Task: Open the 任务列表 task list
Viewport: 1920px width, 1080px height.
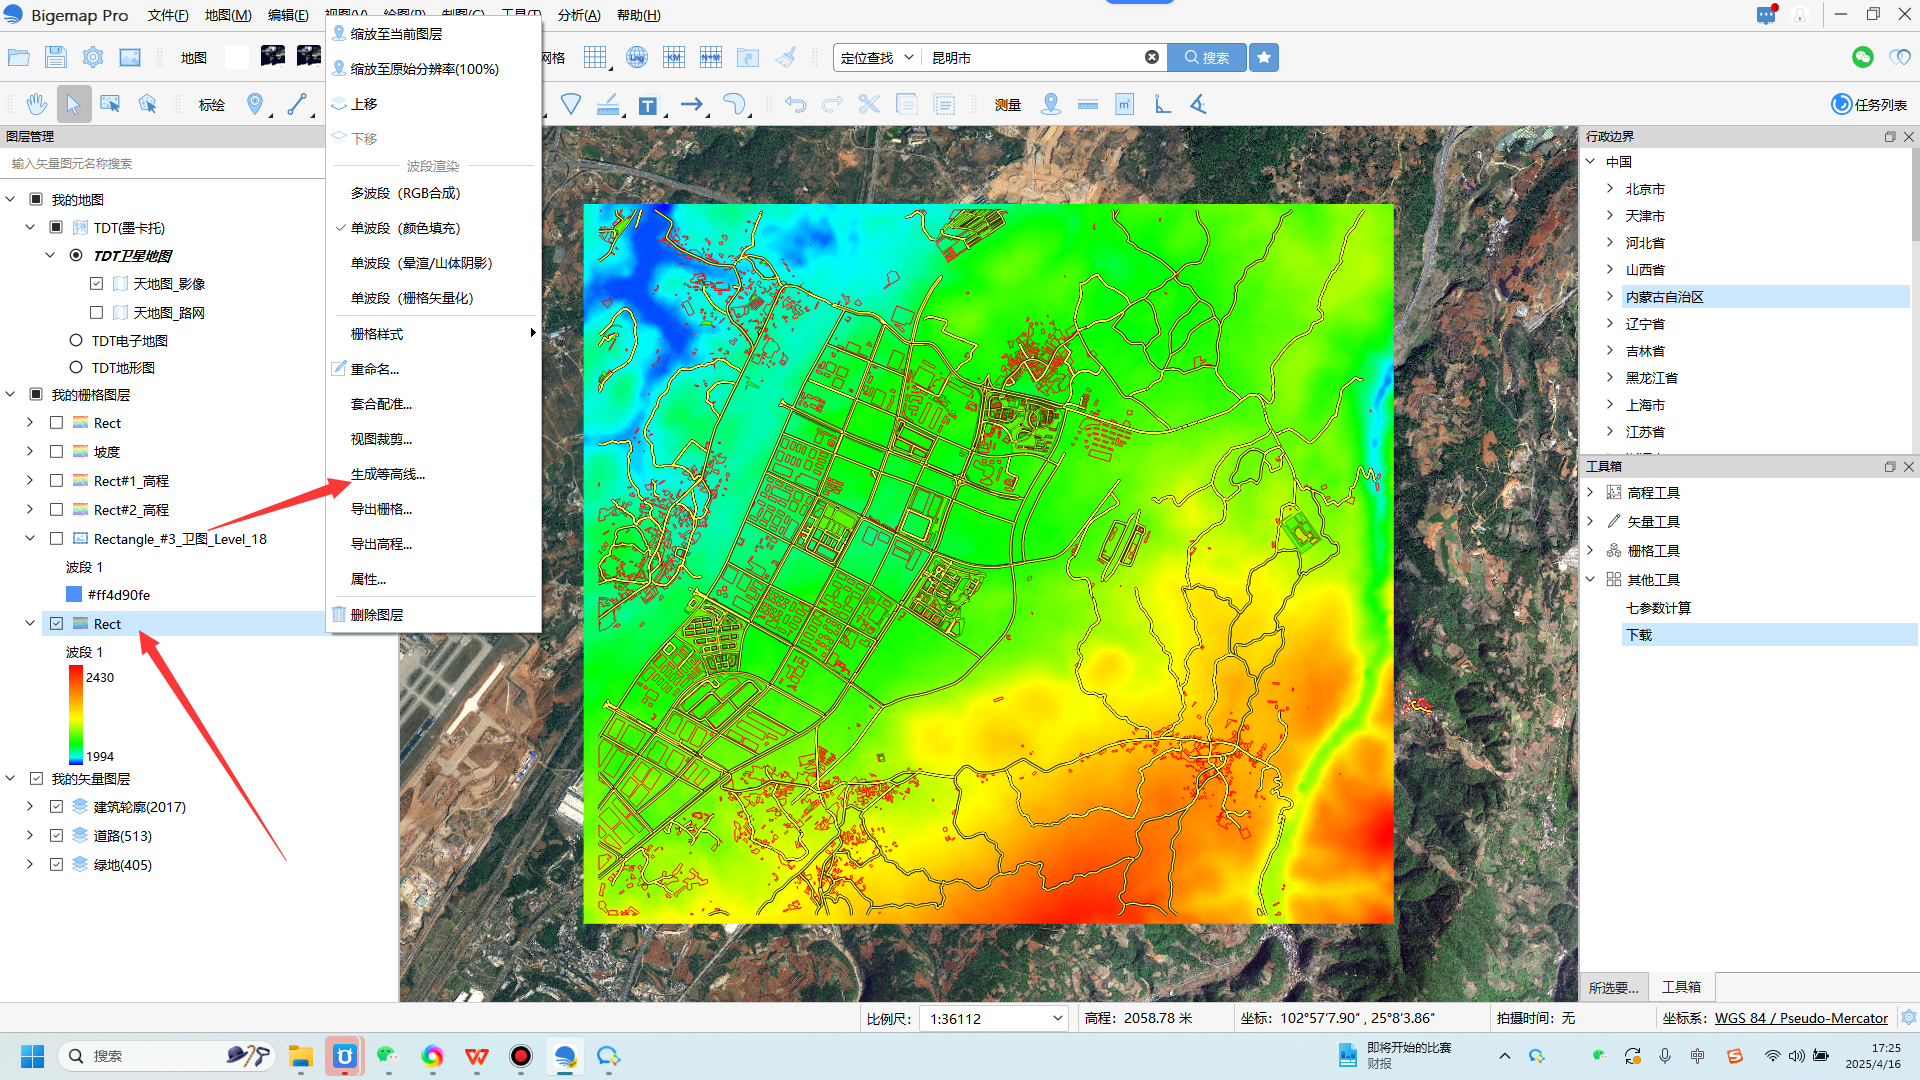Action: [1869, 104]
